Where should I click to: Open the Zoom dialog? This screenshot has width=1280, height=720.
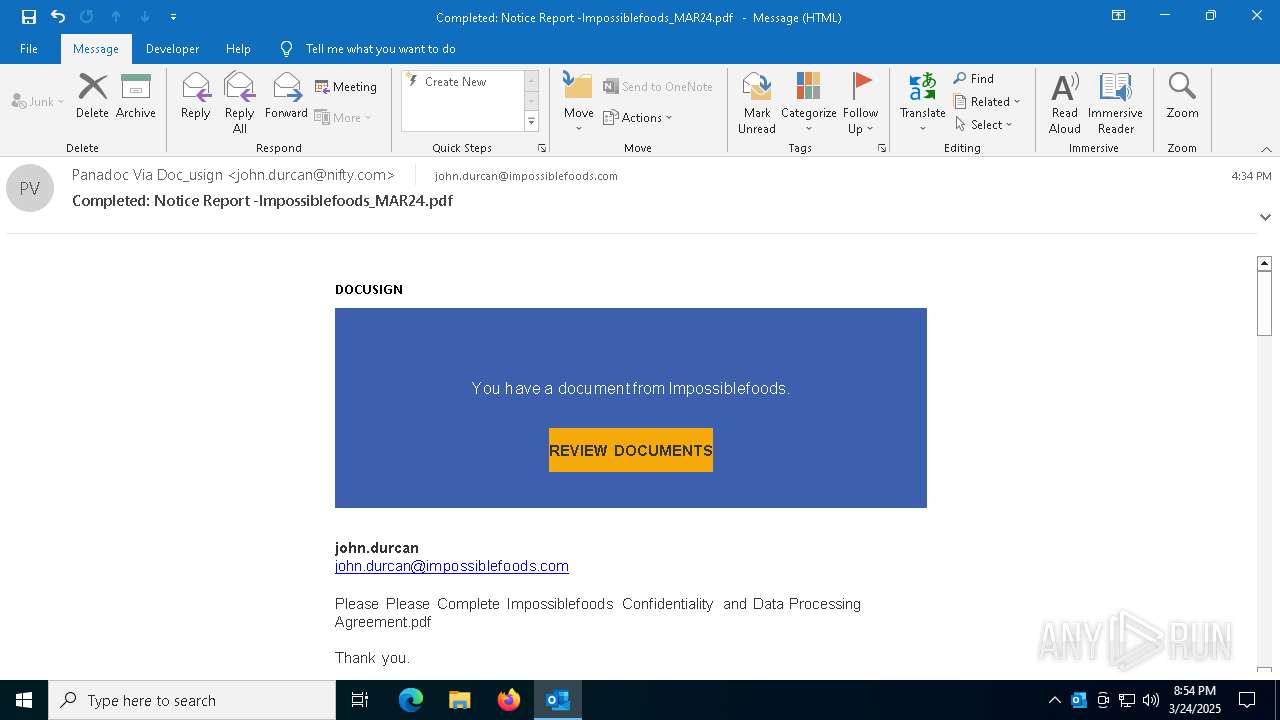(1182, 96)
